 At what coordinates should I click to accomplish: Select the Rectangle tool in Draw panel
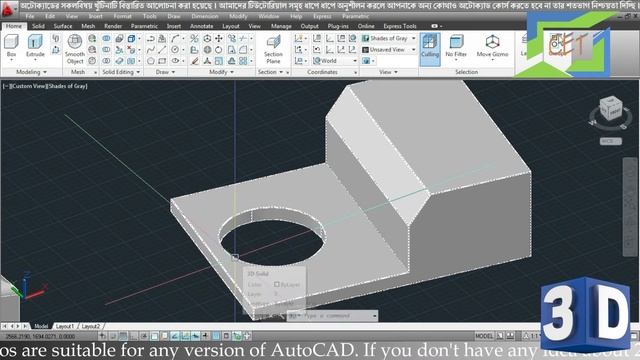point(162,61)
